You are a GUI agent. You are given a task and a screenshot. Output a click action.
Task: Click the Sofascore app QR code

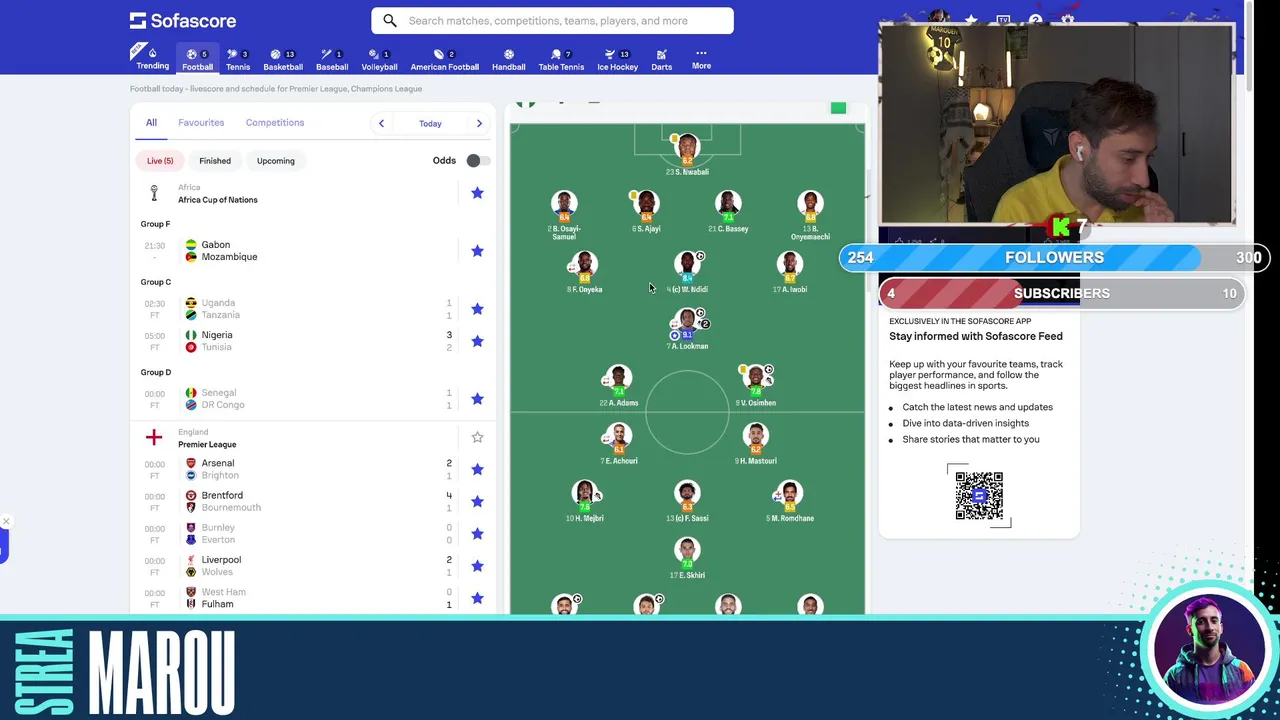click(x=979, y=495)
